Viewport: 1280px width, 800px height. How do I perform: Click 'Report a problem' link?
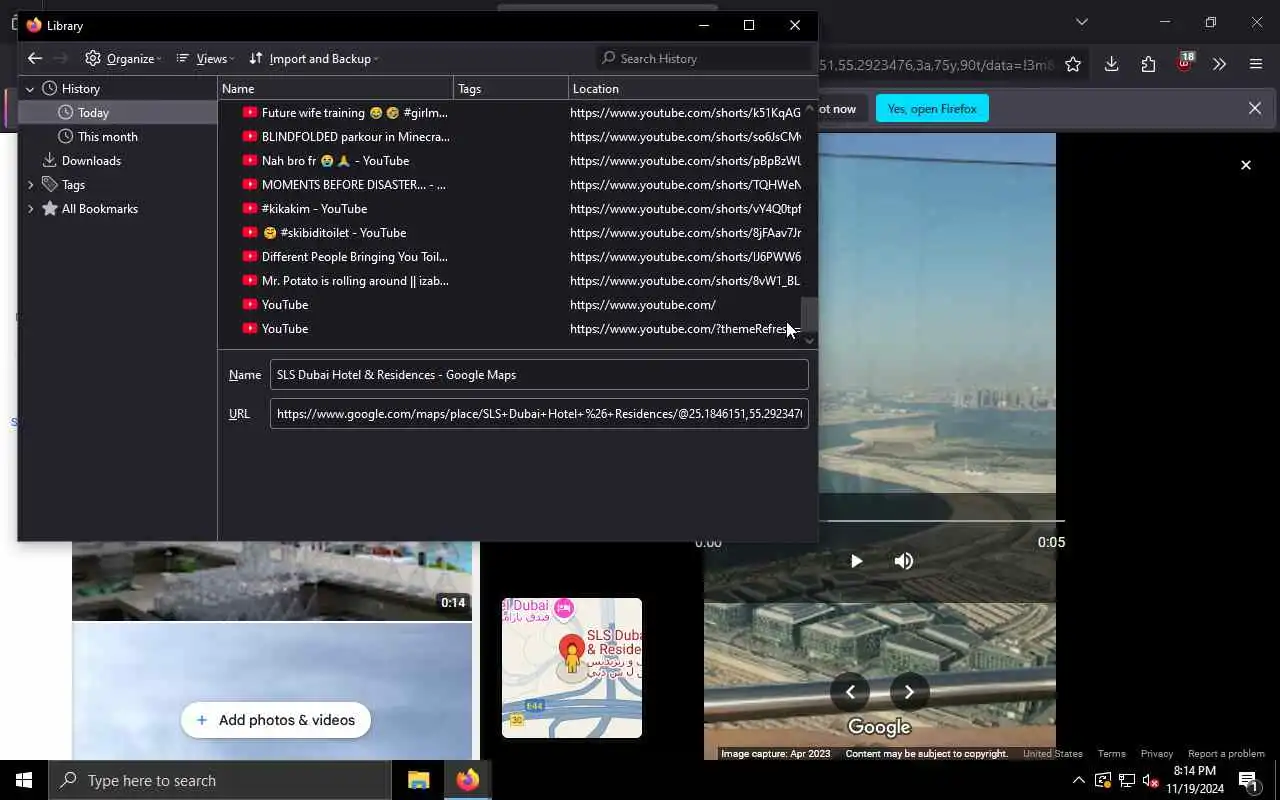pos(1226,754)
